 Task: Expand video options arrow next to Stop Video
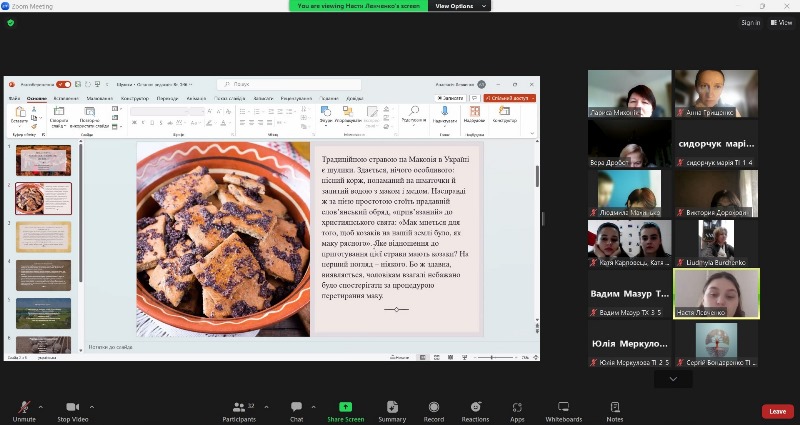tap(93, 407)
